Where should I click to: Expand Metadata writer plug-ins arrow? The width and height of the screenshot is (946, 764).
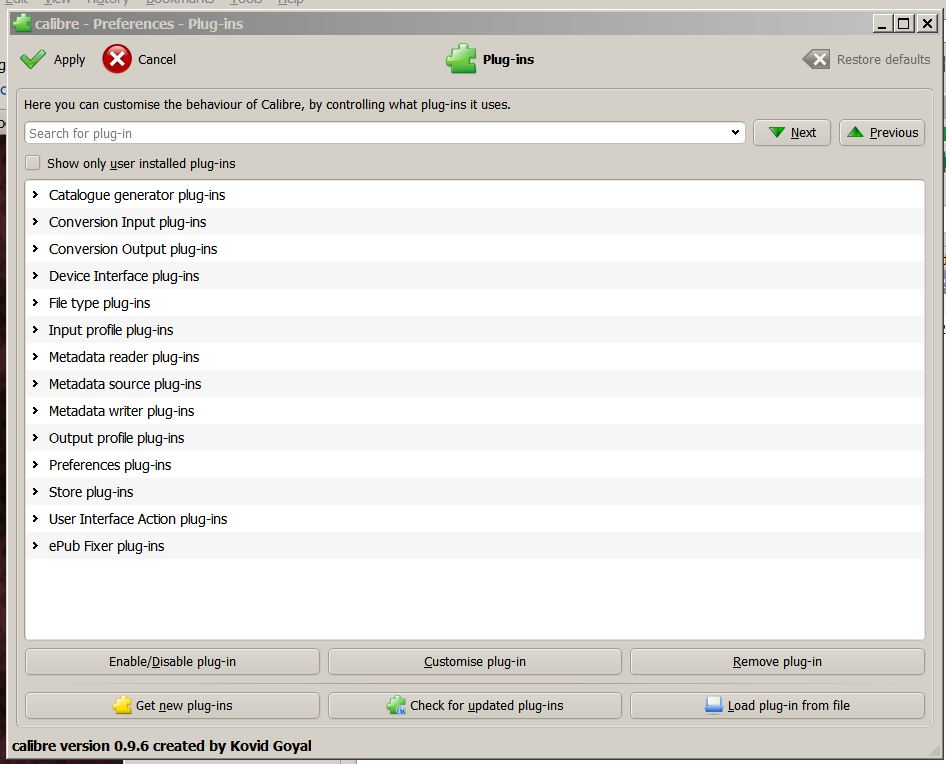pos(35,410)
